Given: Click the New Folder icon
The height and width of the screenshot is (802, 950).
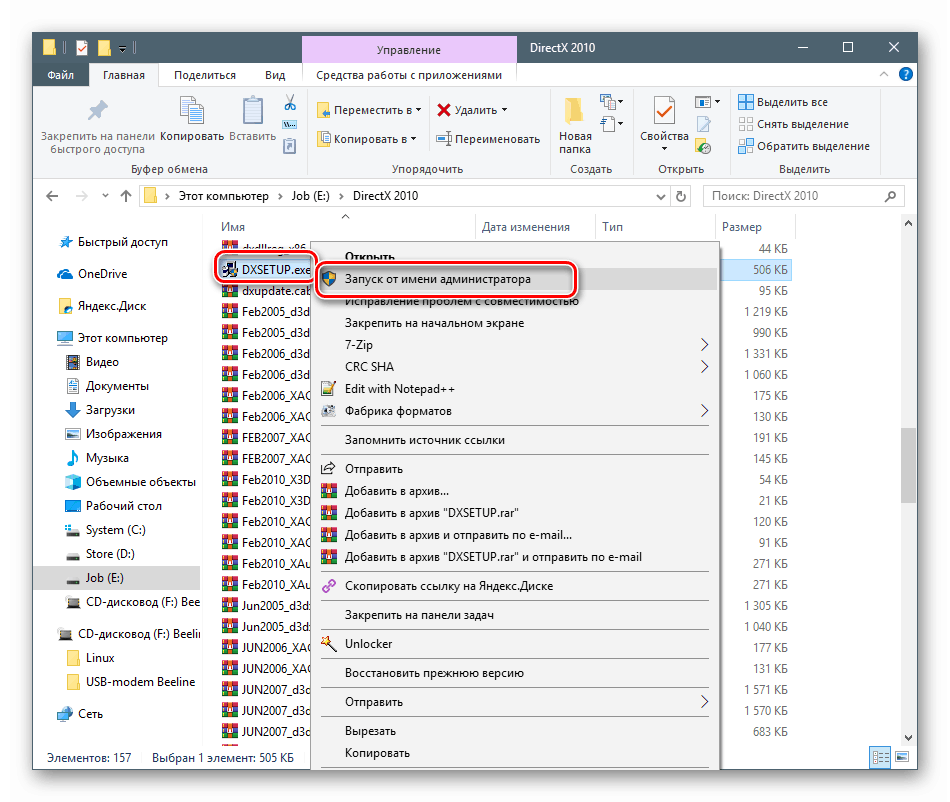Looking at the screenshot, I should coord(574,111).
